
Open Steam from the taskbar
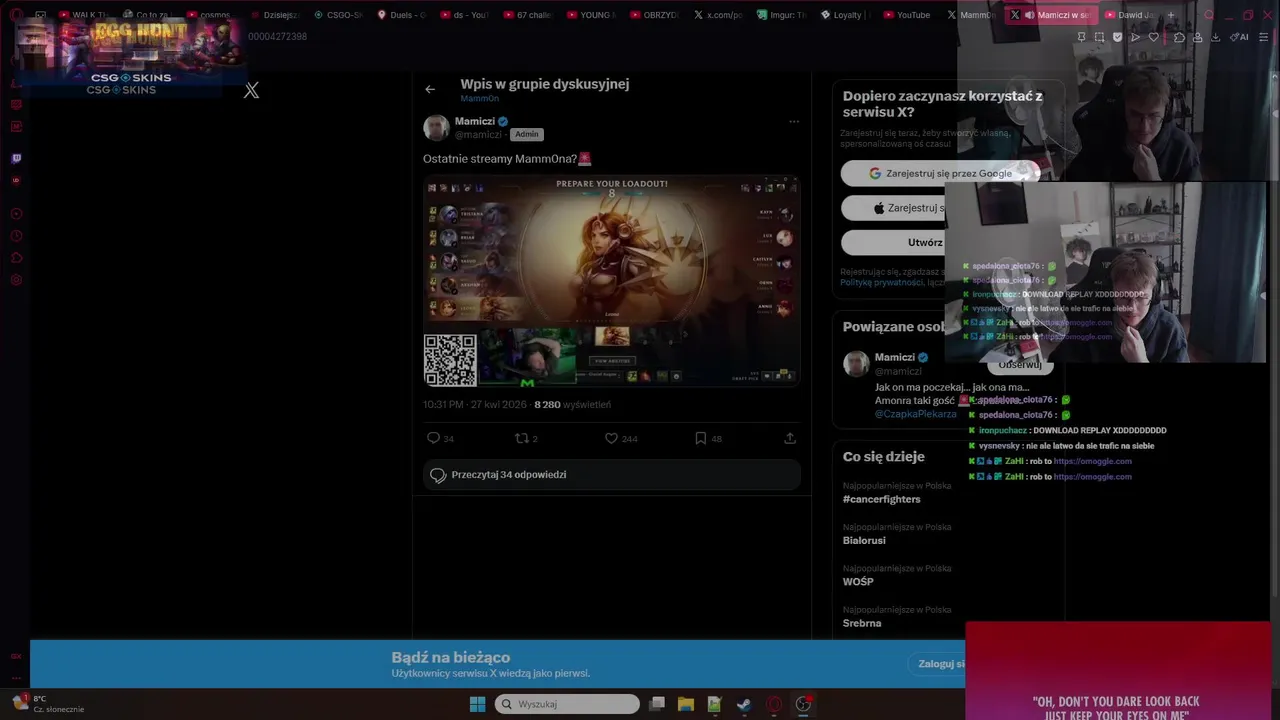pyautogui.click(x=744, y=704)
